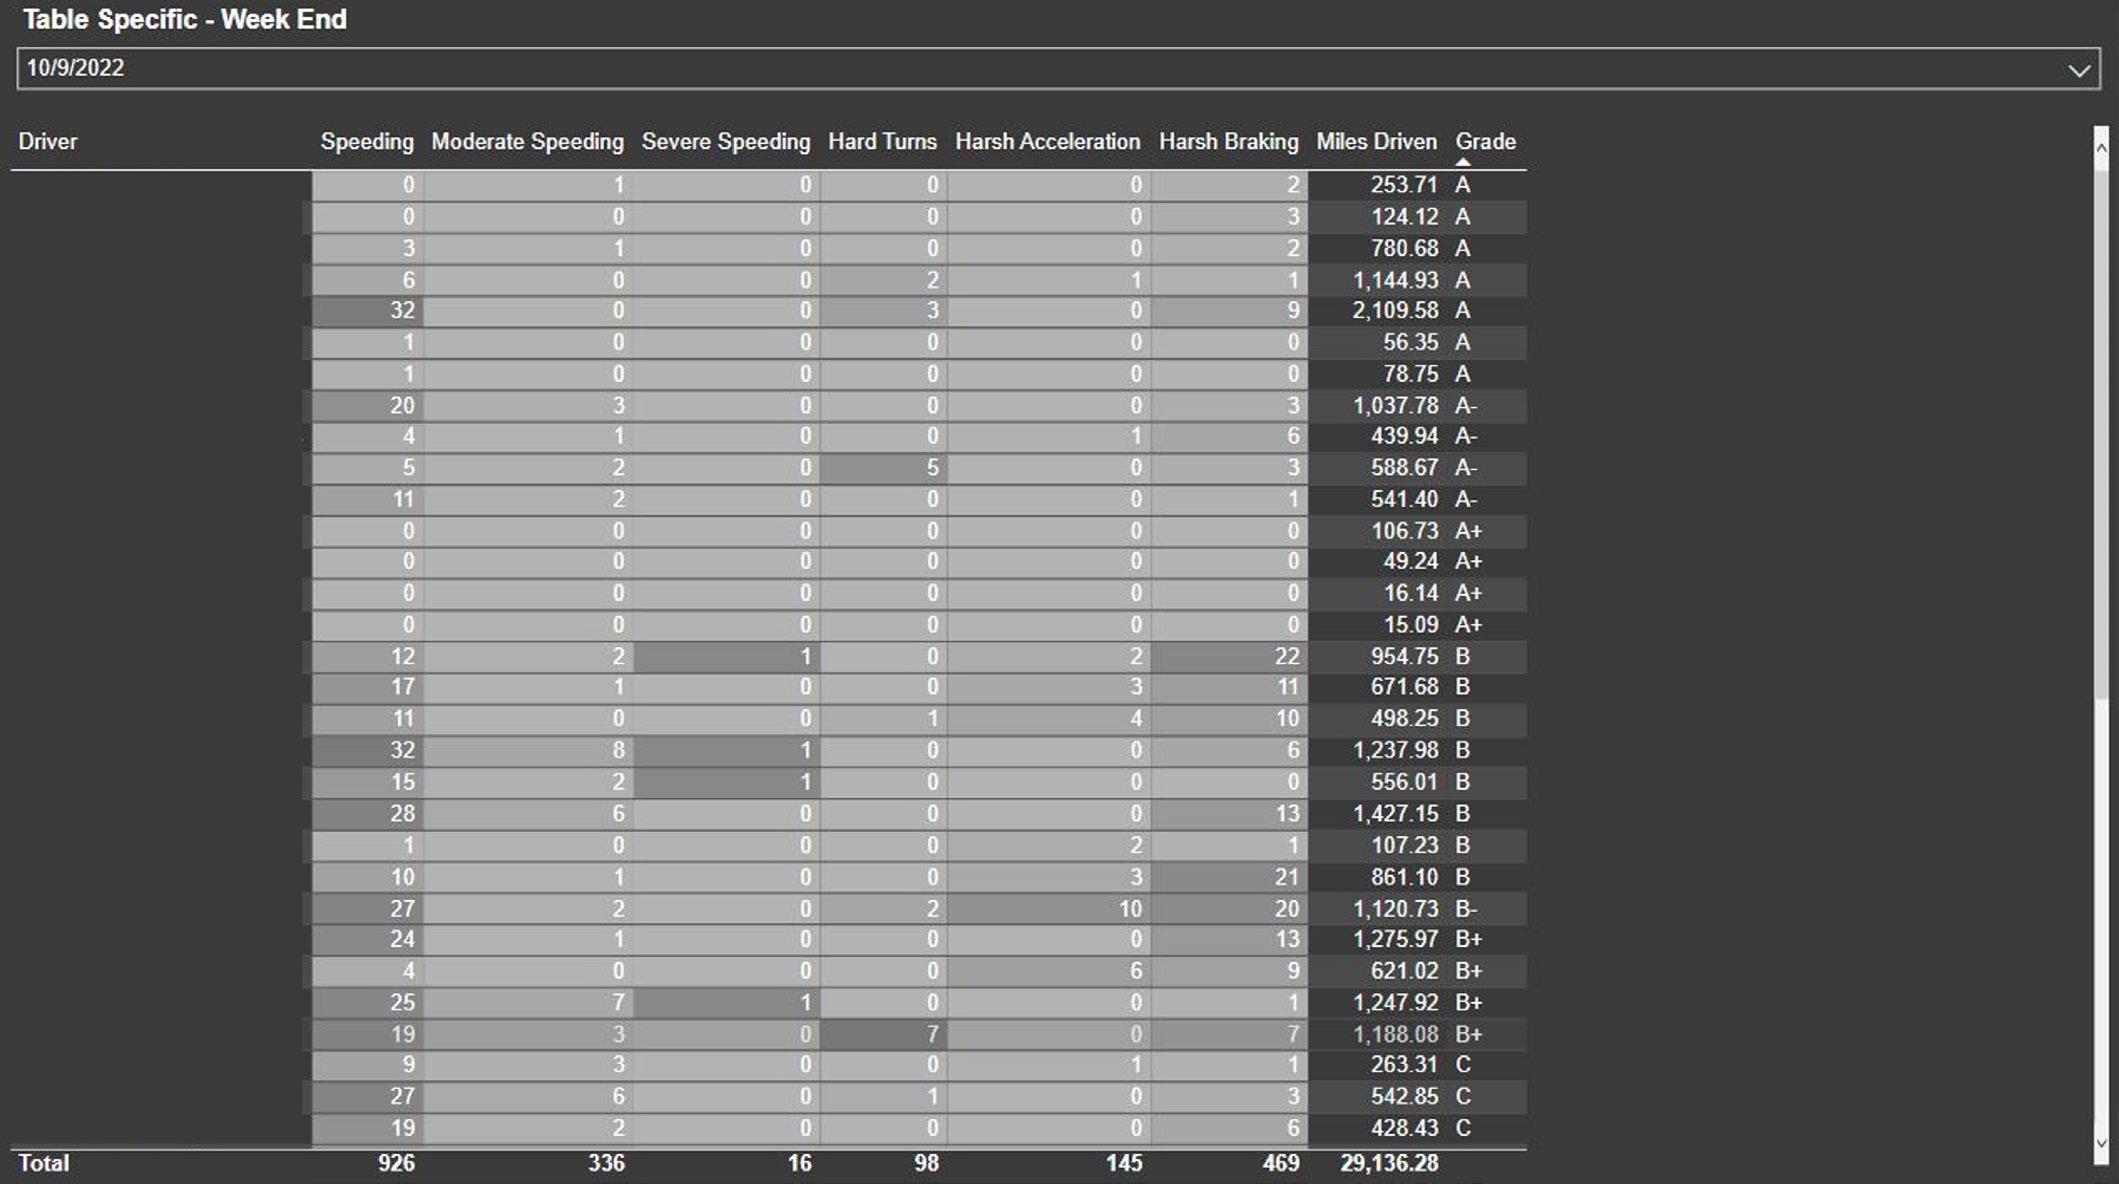2119x1184 pixels.
Task: Sort by Hard Turns column header
Action: click(x=882, y=141)
